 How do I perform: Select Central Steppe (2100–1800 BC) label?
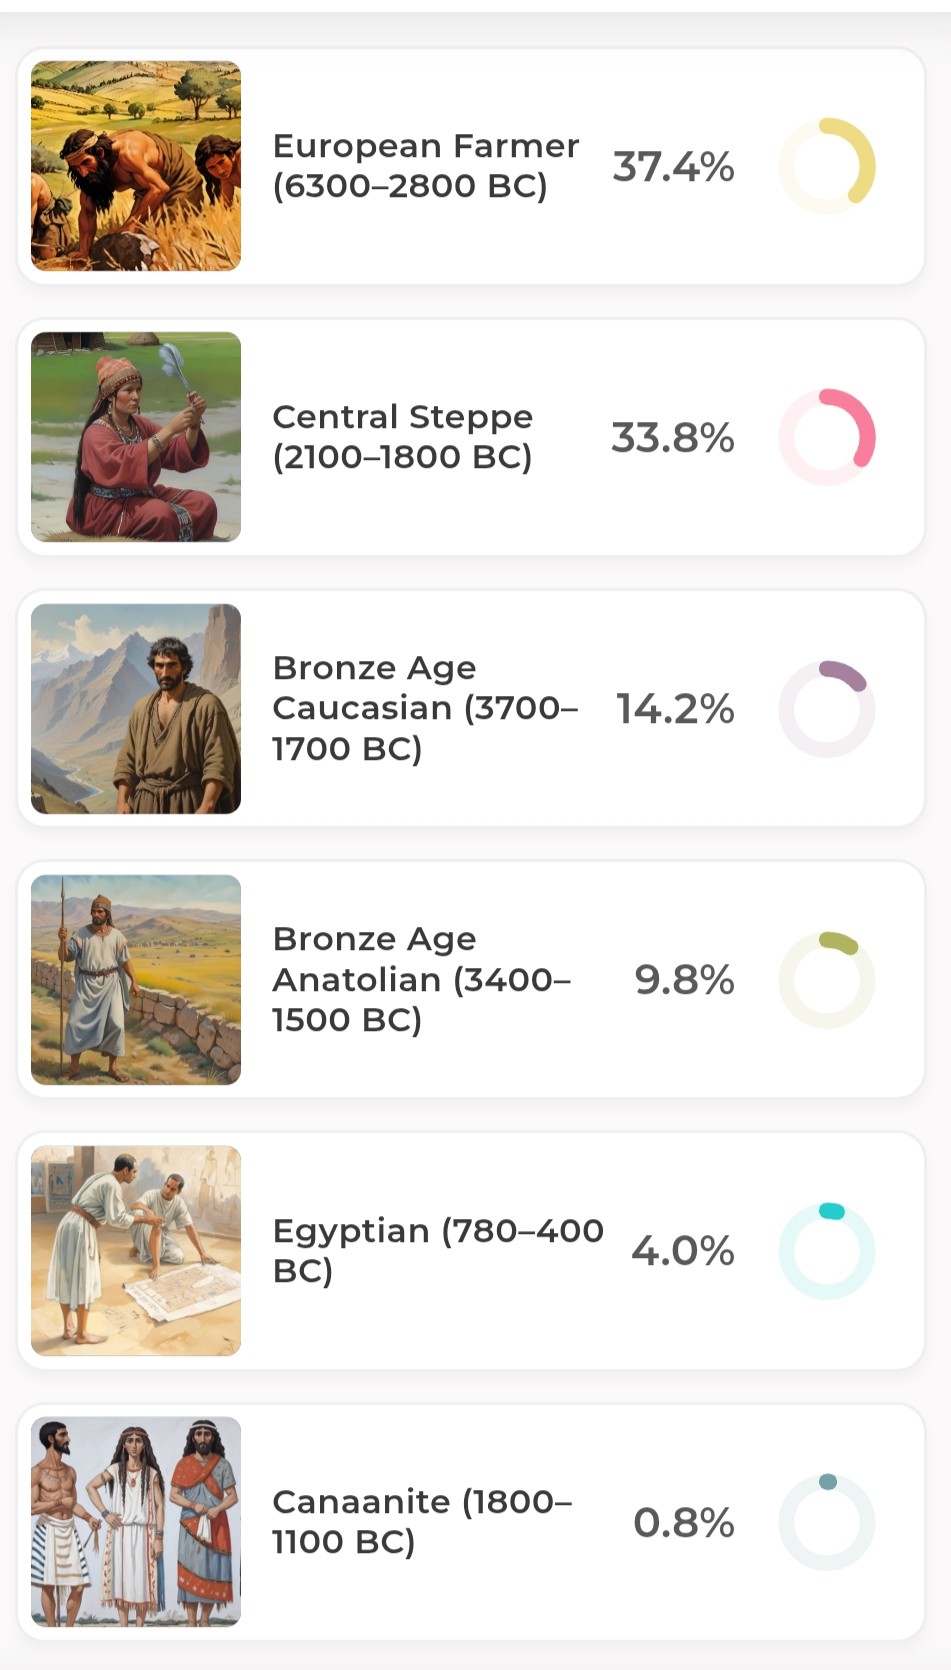402,437
